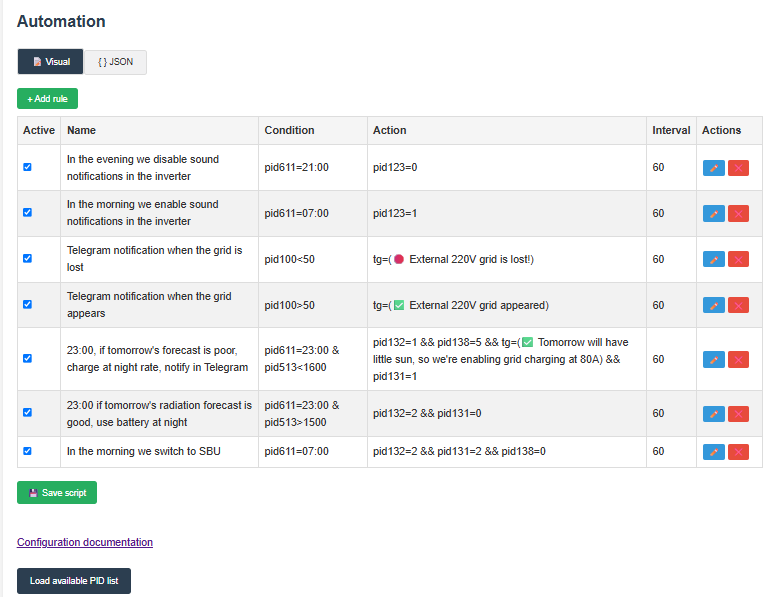Edit the morning enable sound rule
The width and height of the screenshot is (765, 597).
(x=713, y=214)
